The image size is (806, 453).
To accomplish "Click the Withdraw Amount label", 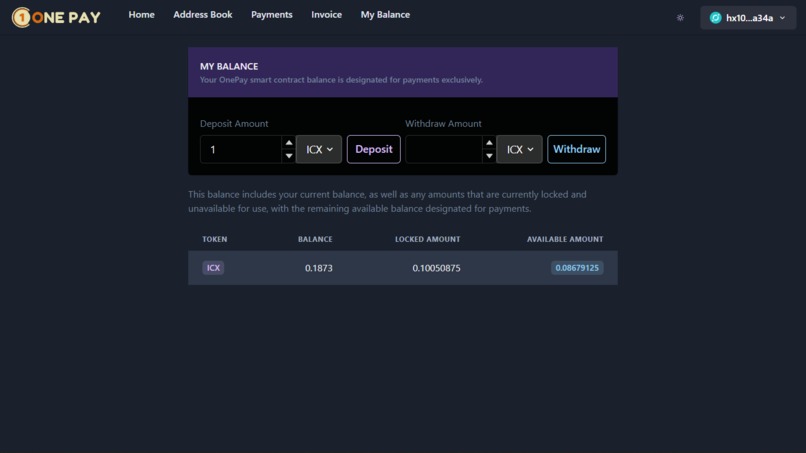I will (443, 123).
